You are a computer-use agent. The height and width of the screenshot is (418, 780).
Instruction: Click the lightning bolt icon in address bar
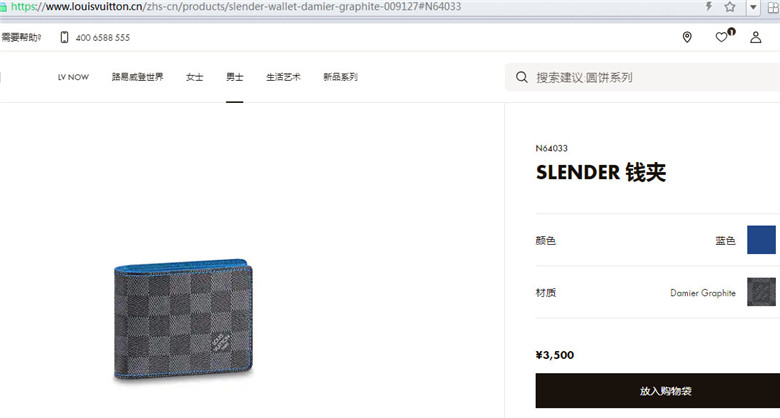click(709, 6)
